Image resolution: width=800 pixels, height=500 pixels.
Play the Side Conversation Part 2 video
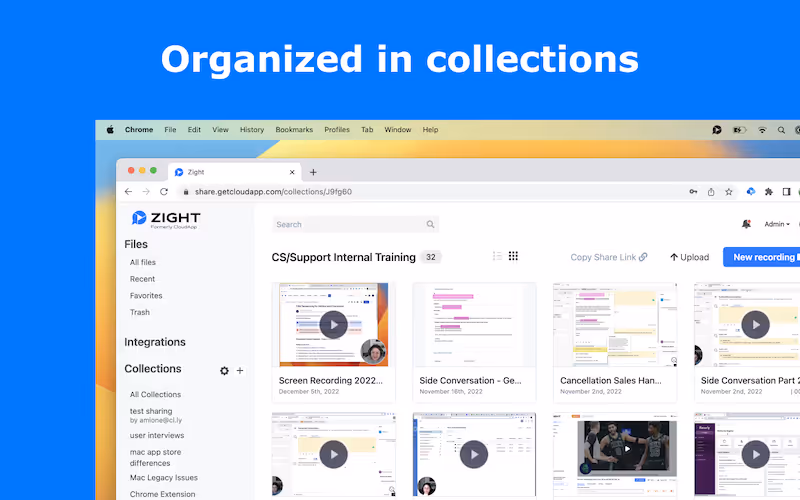pos(755,324)
